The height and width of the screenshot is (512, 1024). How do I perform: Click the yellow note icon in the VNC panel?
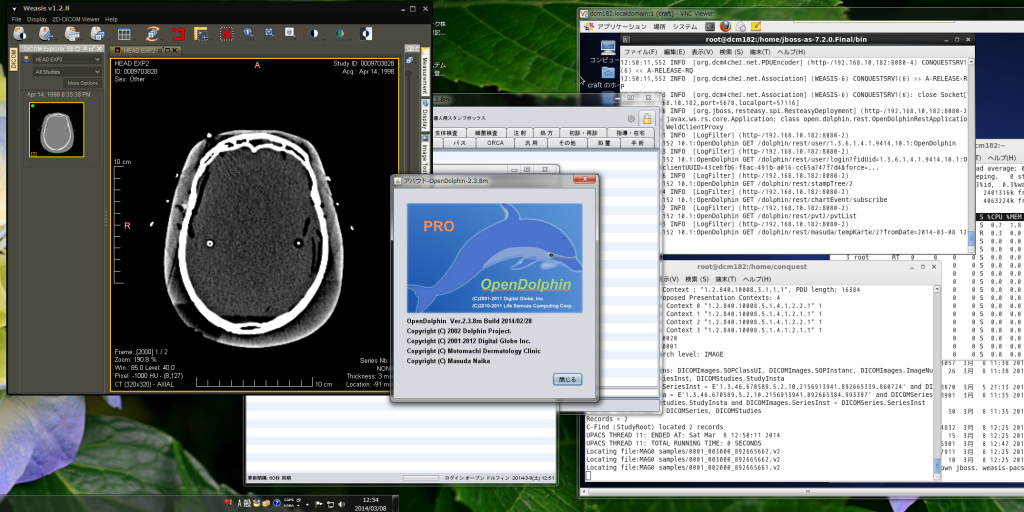756,27
